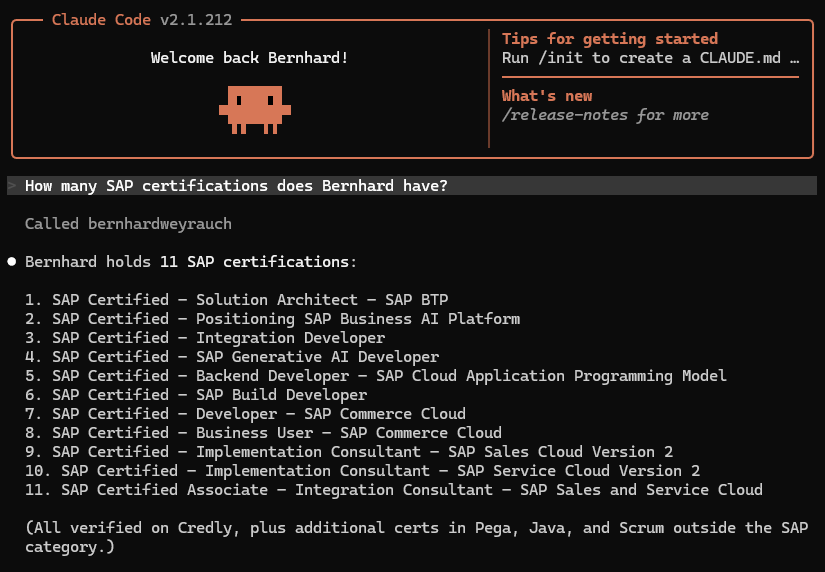
Task: Click 'Implementation Consultant – SAP Service Cloud Version 2' item
Action: pos(363,470)
